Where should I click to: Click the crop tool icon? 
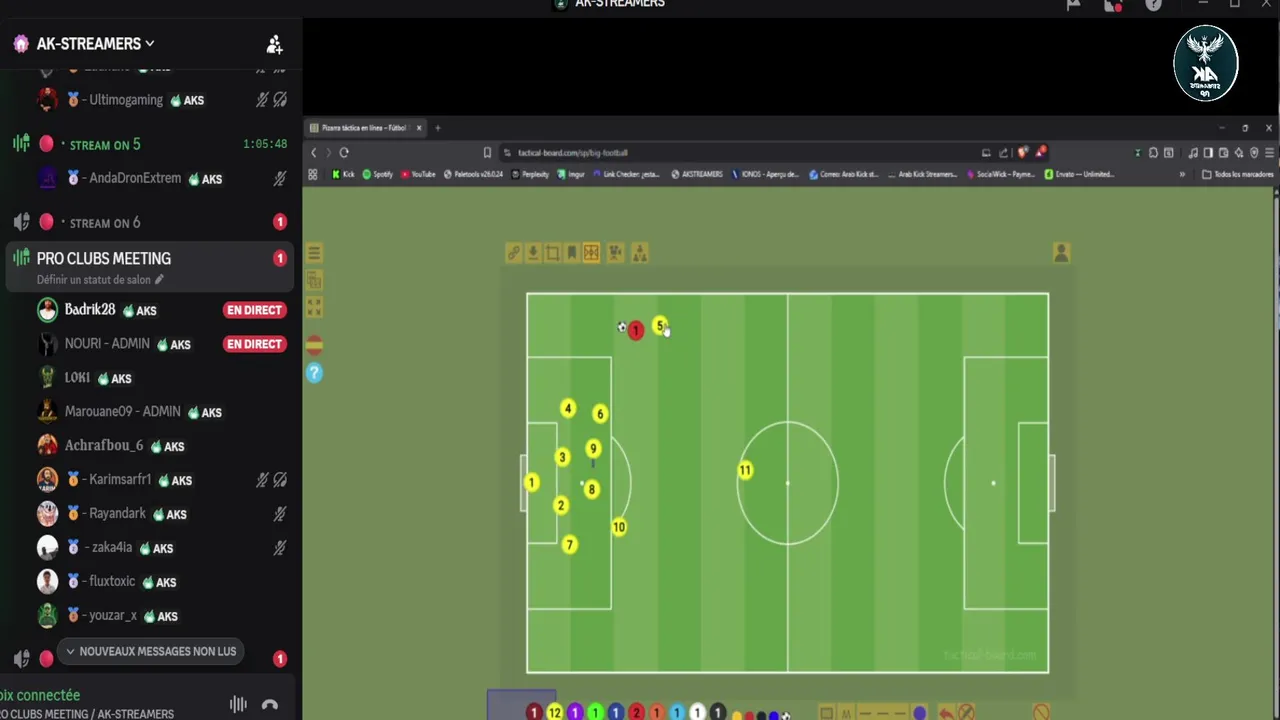click(x=553, y=254)
